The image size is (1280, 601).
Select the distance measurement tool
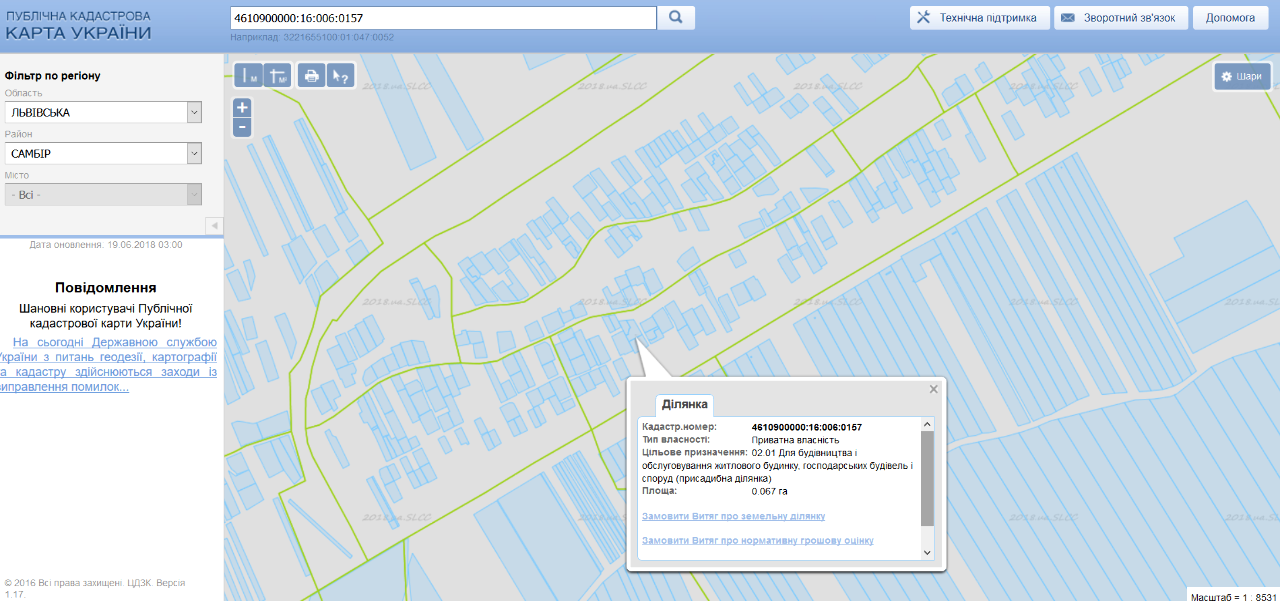[247, 76]
